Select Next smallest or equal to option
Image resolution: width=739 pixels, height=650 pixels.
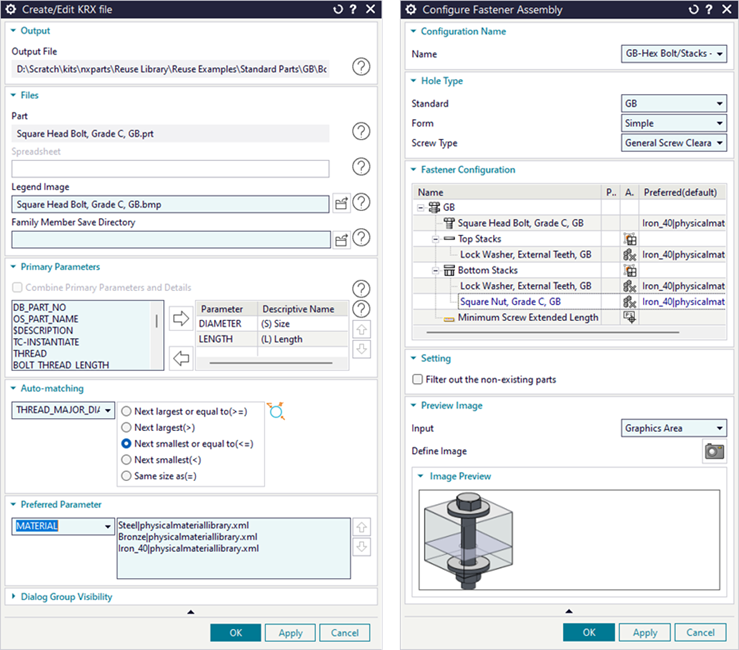point(126,444)
